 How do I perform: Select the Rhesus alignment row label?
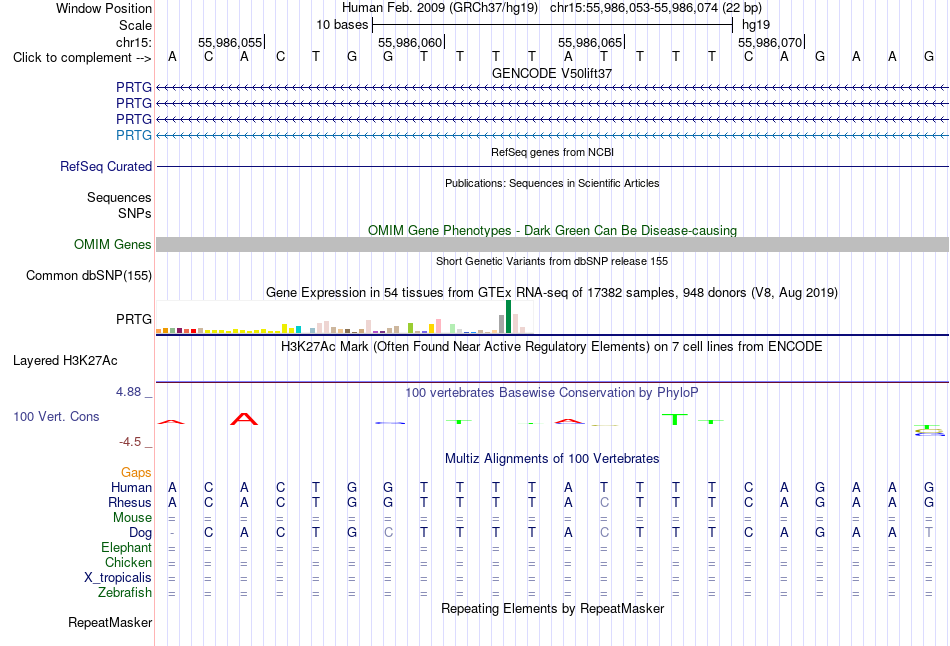click(x=130, y=503)
